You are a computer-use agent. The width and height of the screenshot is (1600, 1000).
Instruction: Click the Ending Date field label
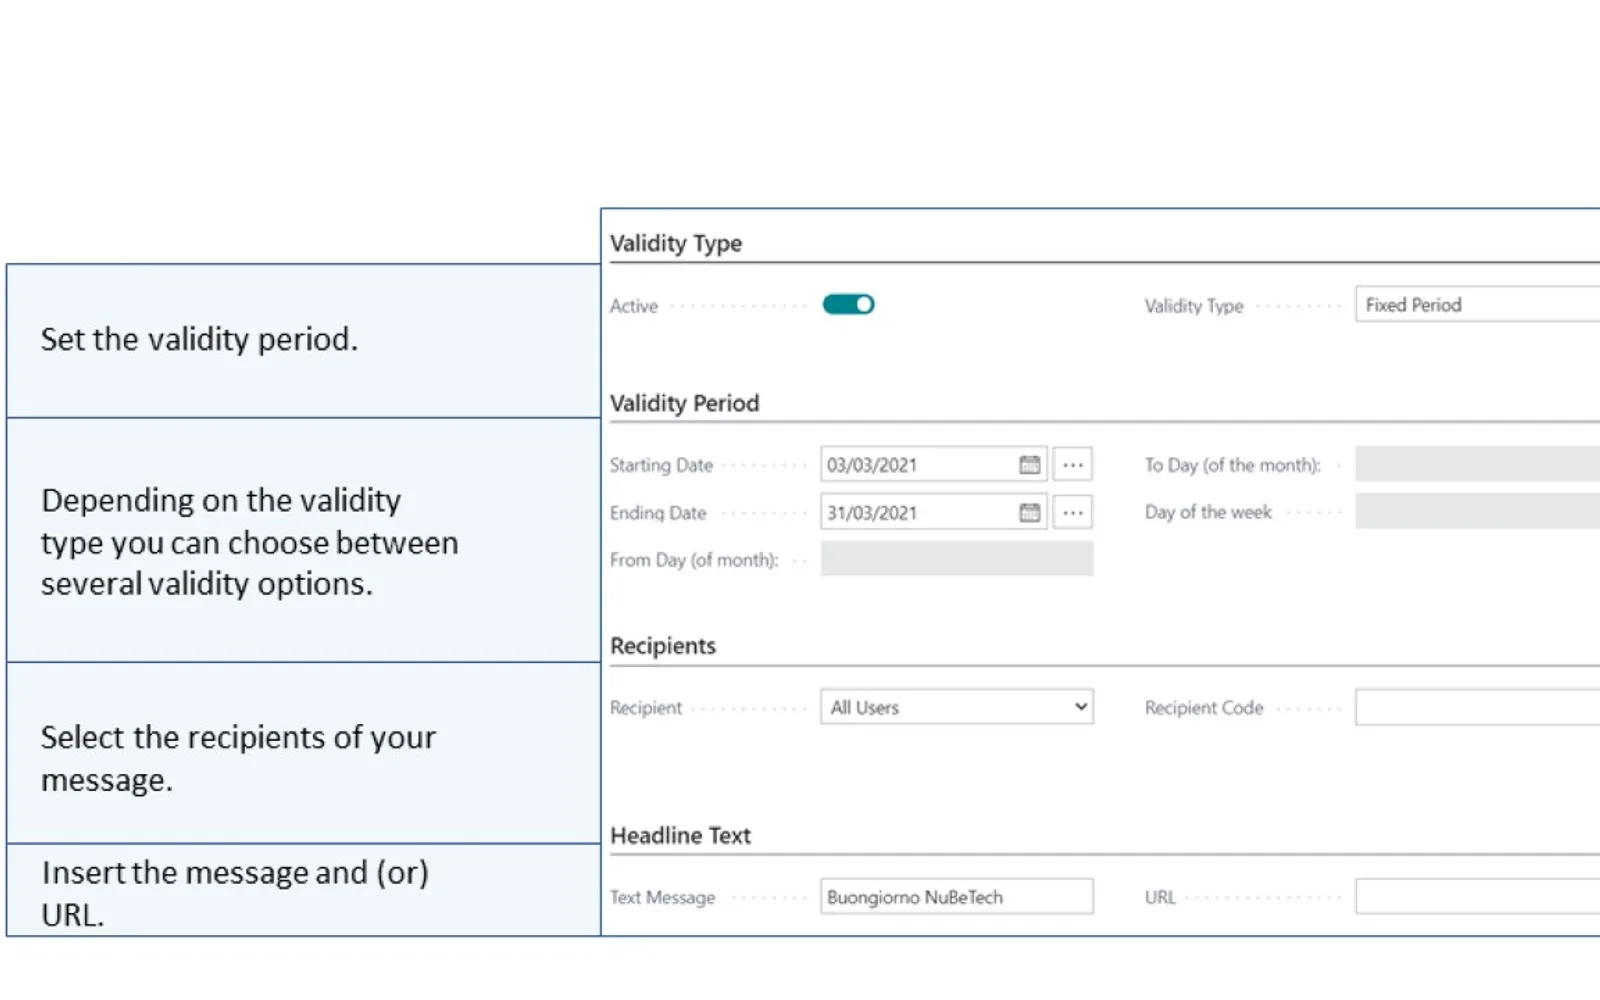tap(658, 513)
